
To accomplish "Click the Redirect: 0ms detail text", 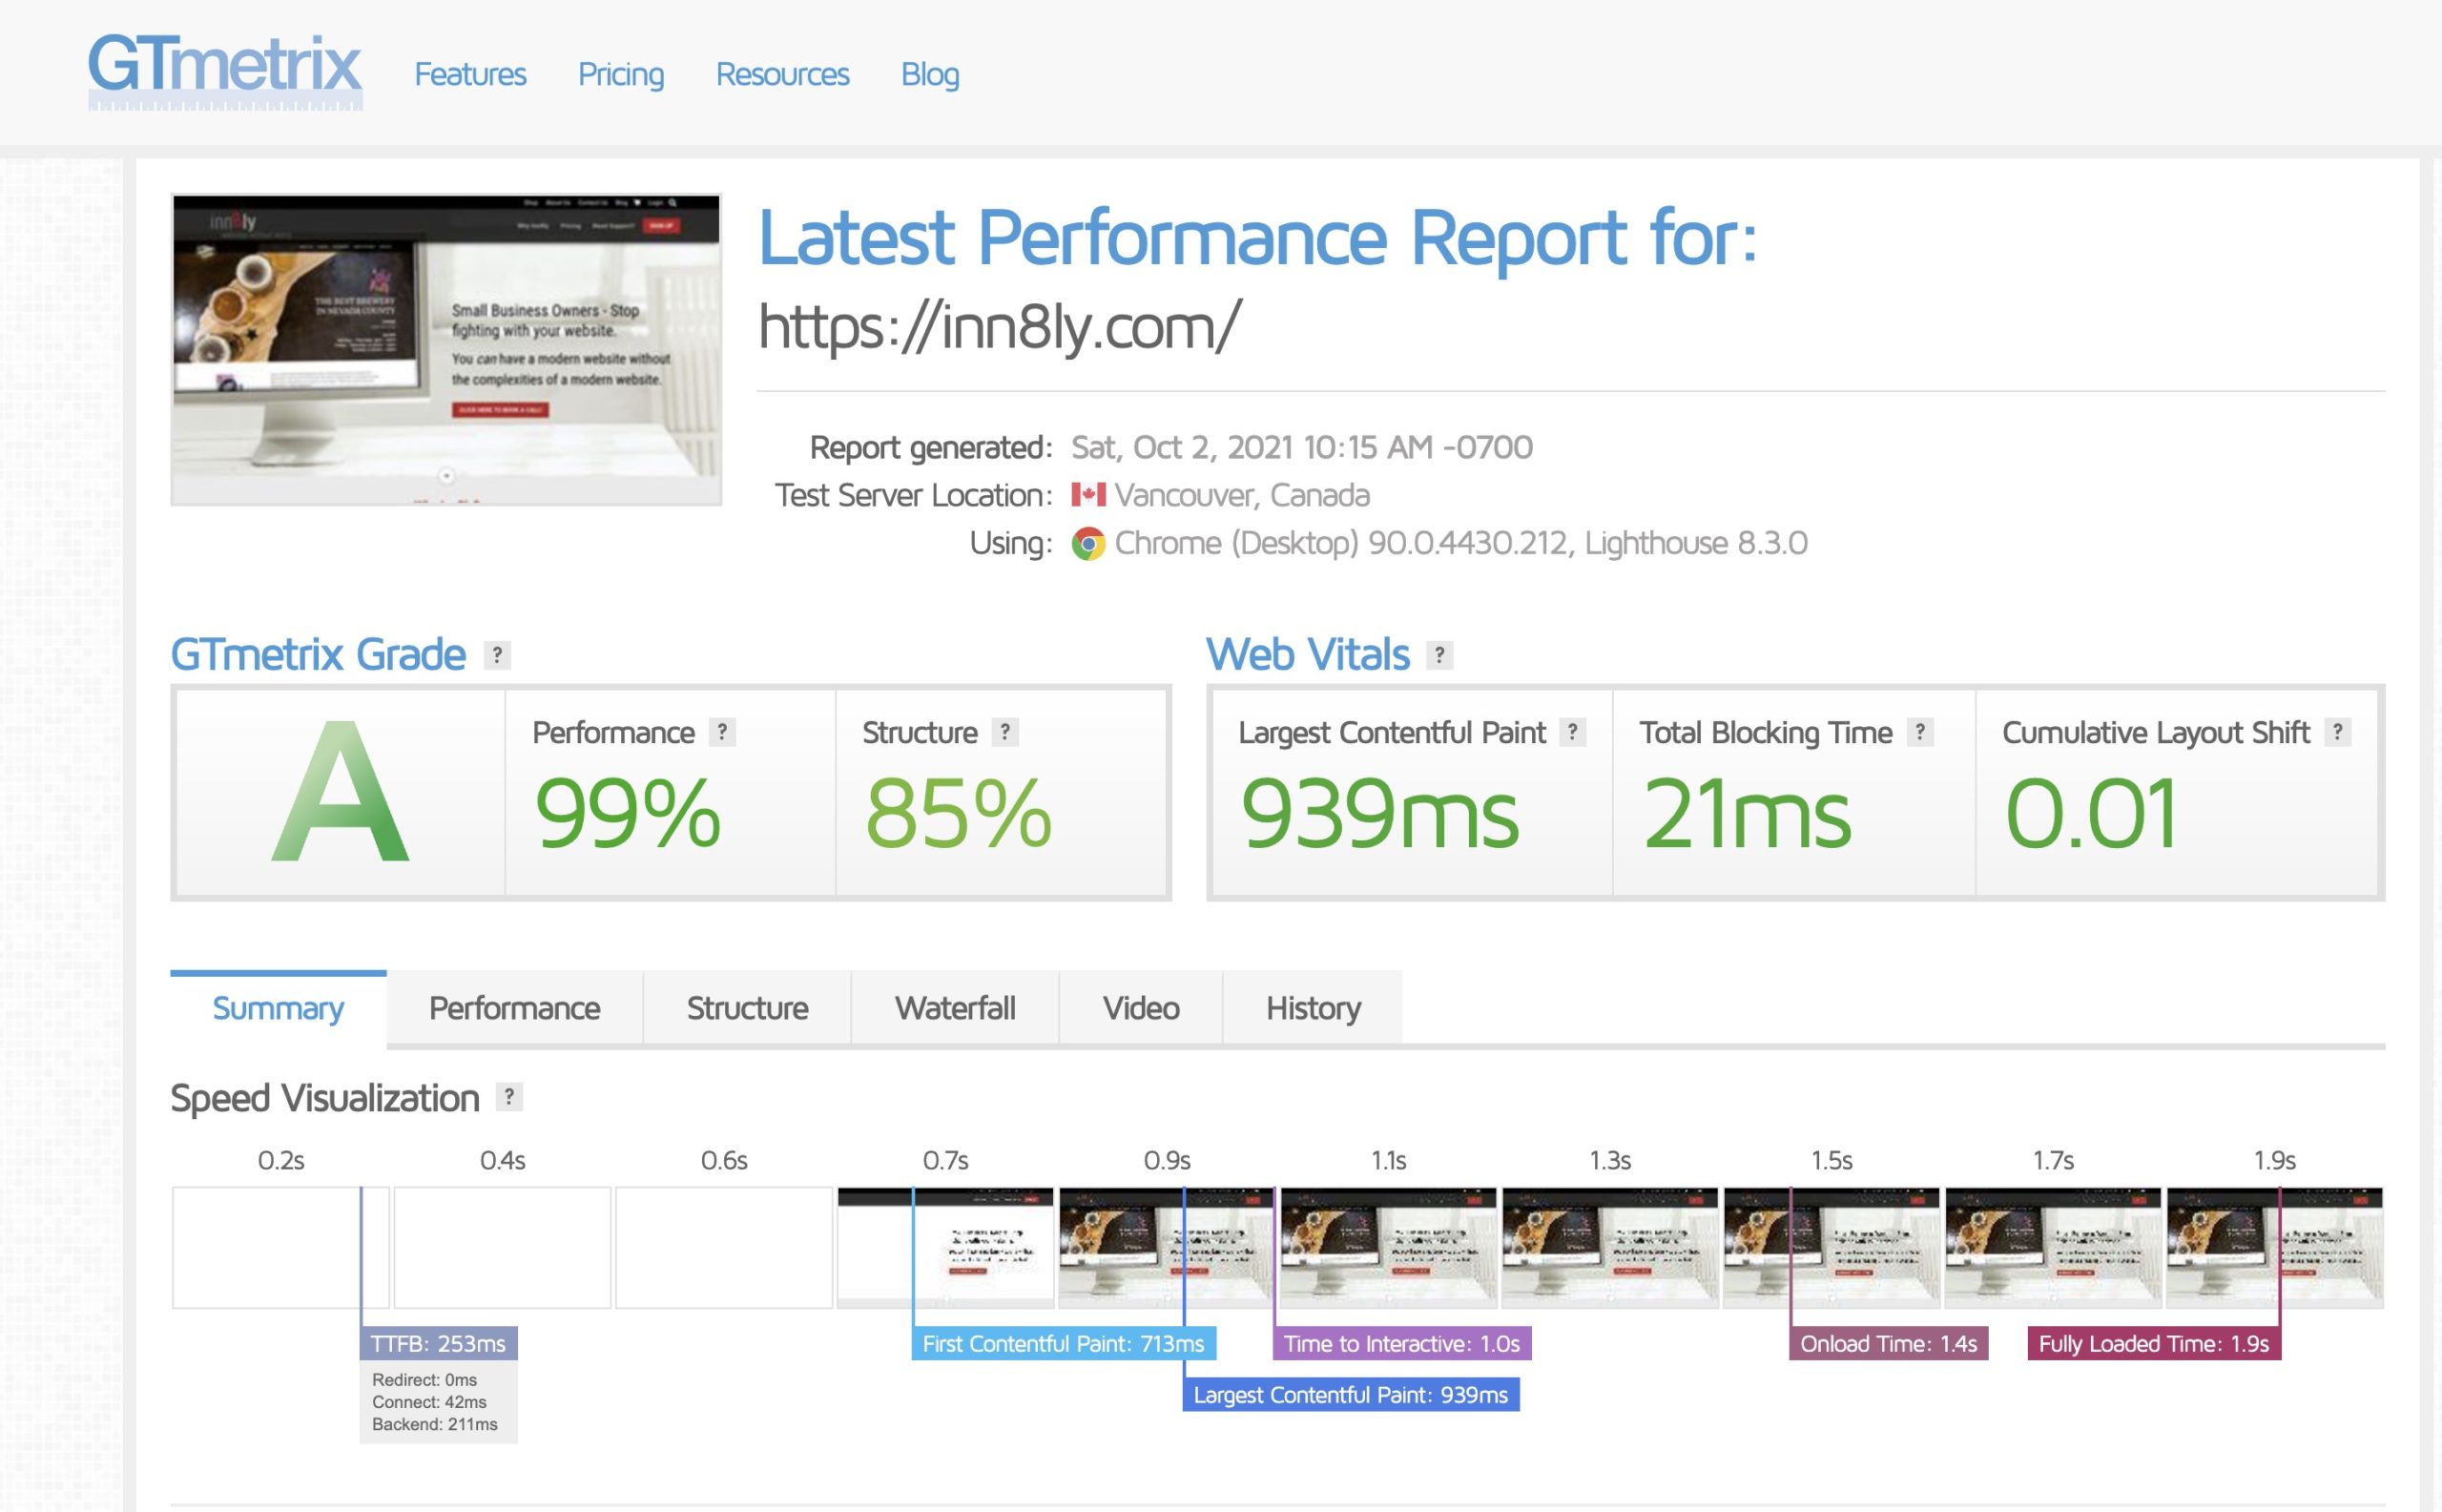I will (x=424, y=1380).
